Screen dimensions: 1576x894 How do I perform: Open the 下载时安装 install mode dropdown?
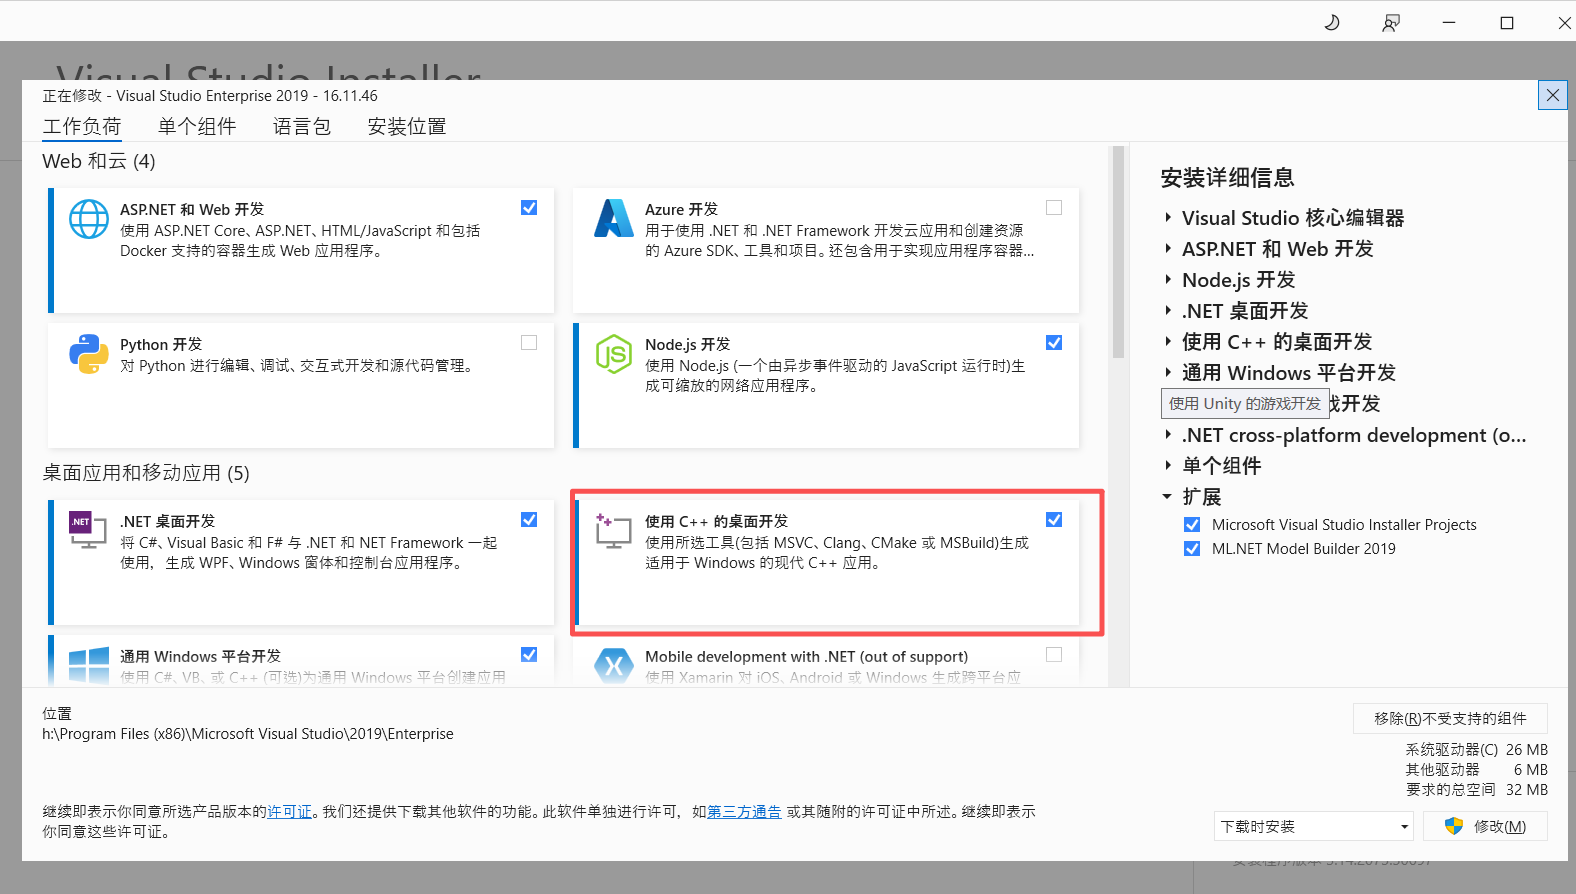[1314, 826]
